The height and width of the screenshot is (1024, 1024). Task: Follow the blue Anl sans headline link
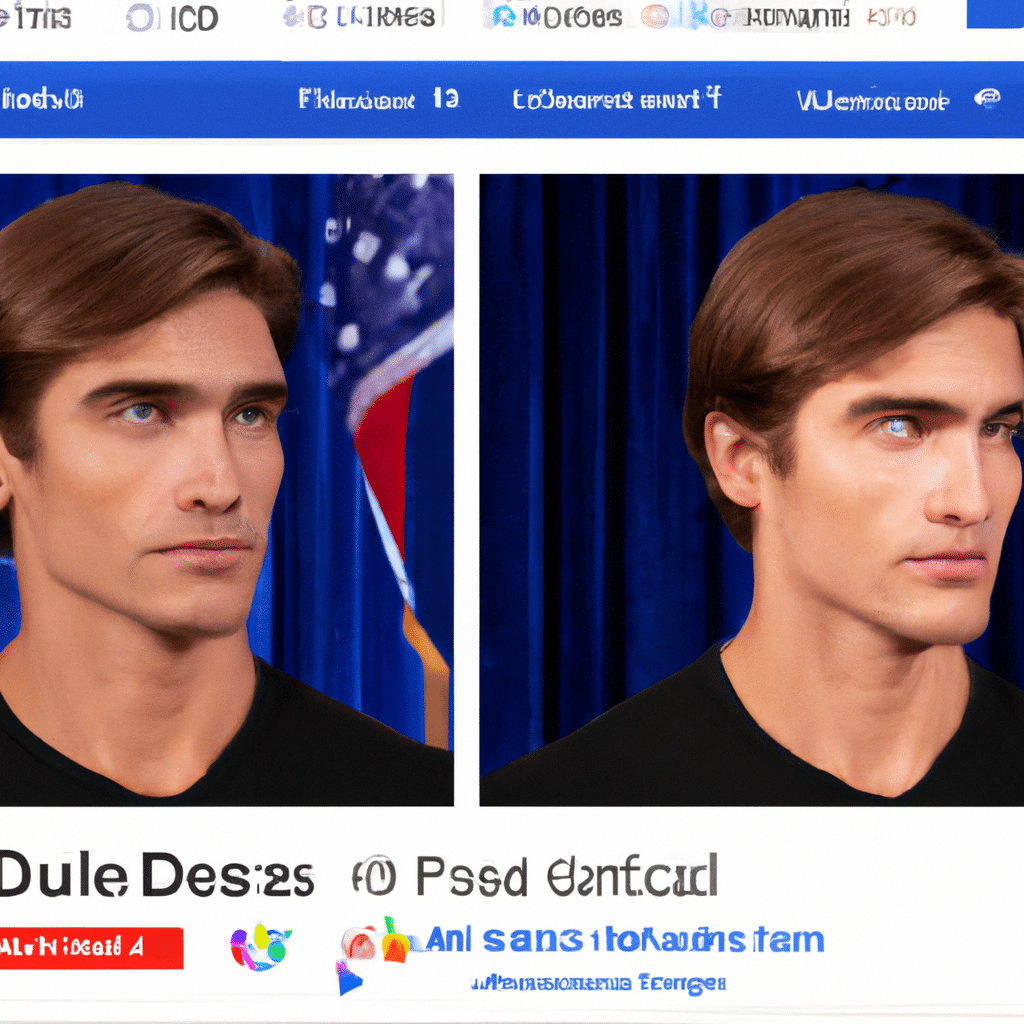point(625,940)
